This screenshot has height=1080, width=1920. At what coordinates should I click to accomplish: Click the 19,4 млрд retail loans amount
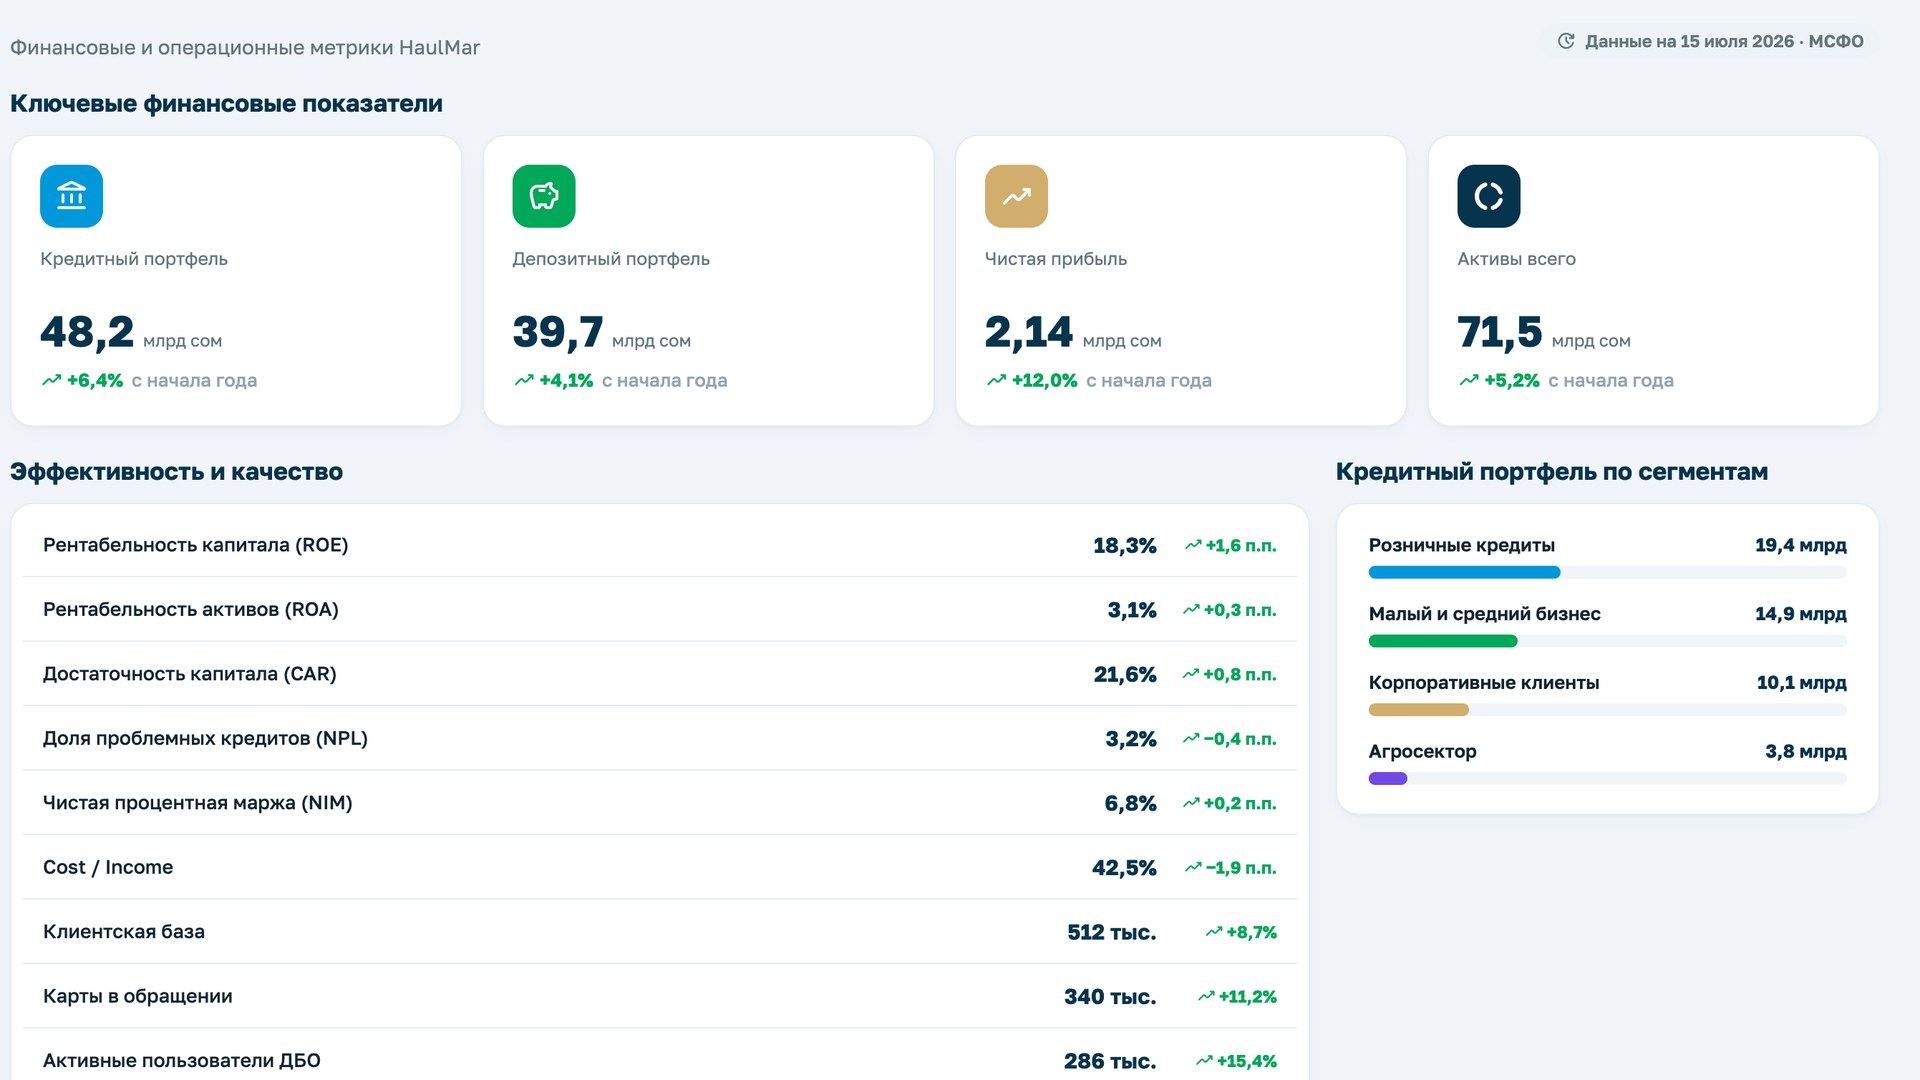coord(1801,545)
